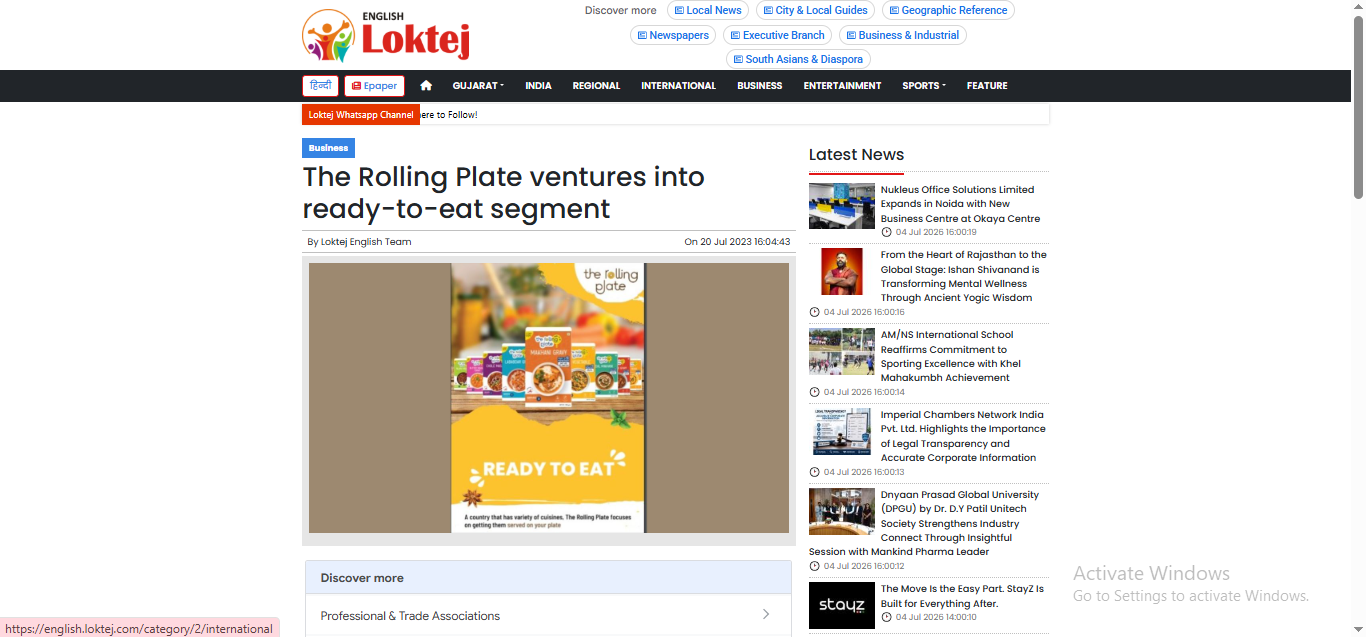The image size is (1366, 637).
Task: Open Geographic Reference tag
Action: click(x=948, y=10)
